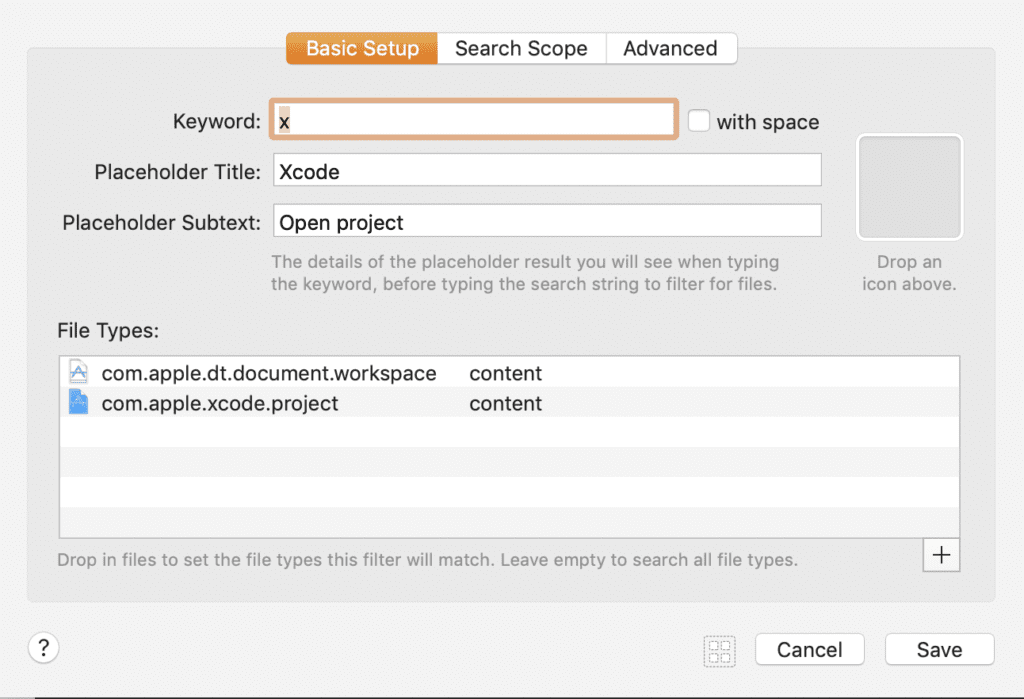Click the plus button to add file type

(x=940, y=555)
